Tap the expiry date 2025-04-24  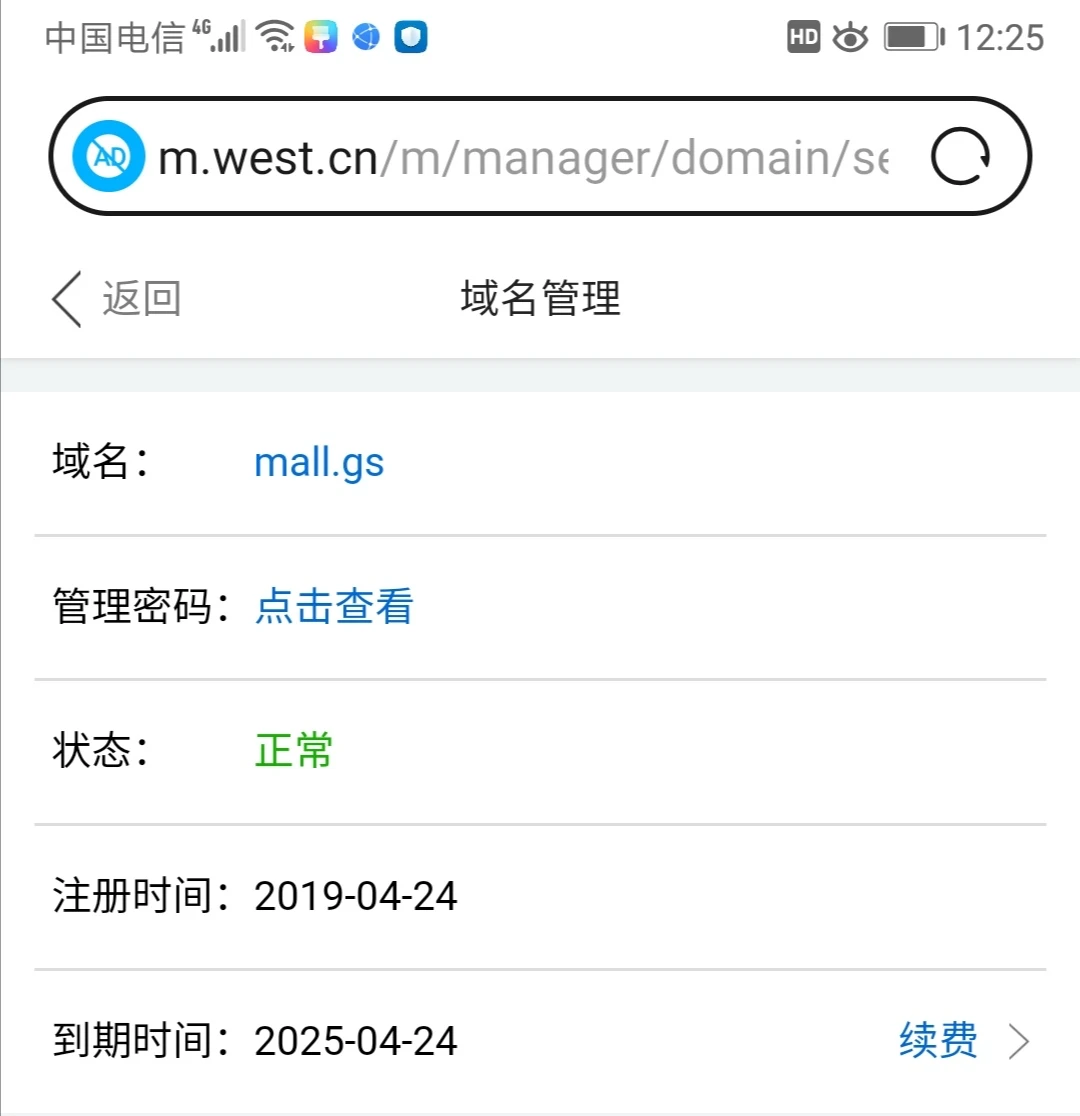pyautogui.click(x=356, y=1041)
